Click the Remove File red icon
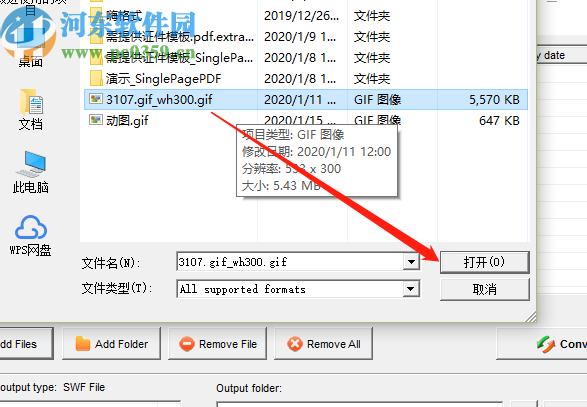587x407 pixels. (187, 344)
